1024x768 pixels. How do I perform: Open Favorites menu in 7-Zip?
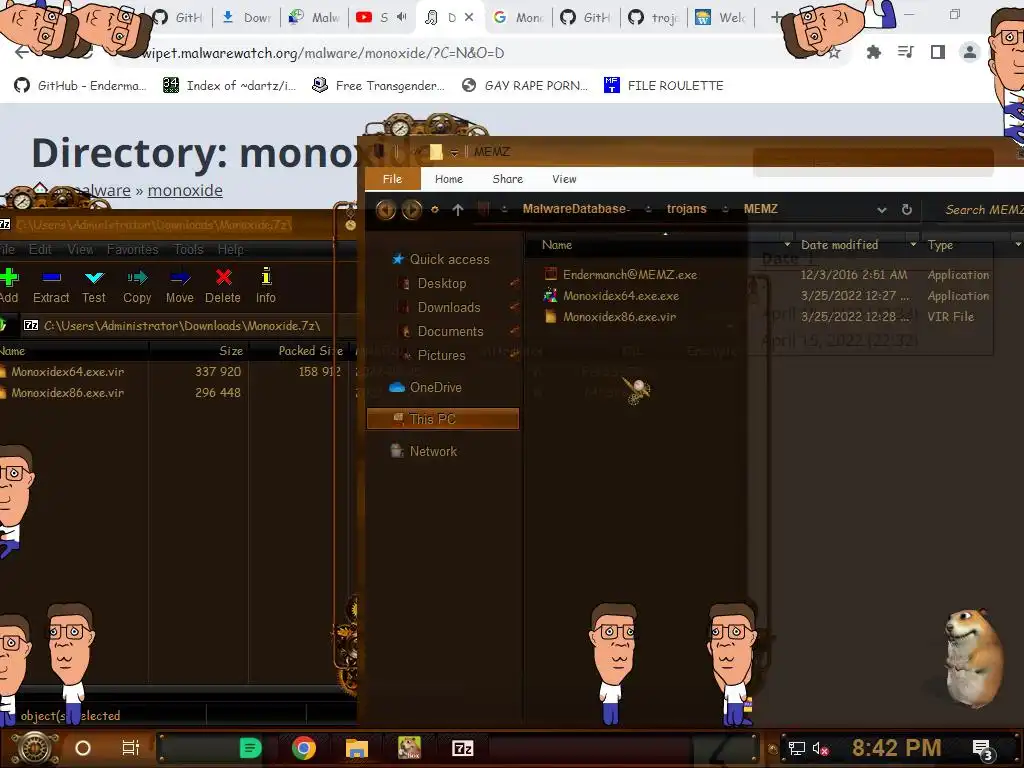coord(133,249)
